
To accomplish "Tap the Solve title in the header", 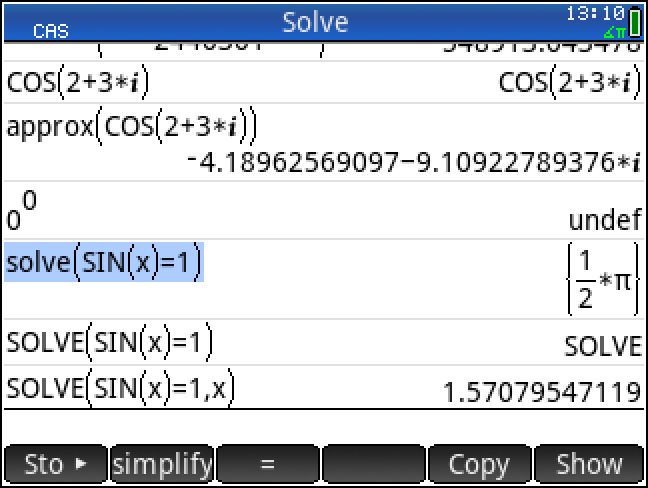I will (315, 22).
